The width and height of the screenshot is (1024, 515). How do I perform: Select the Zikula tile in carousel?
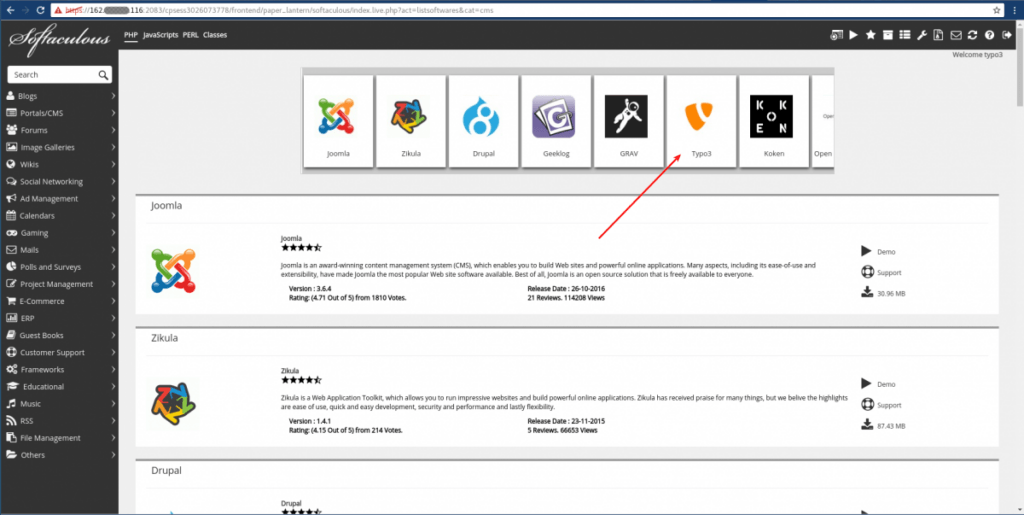point(411,121)
